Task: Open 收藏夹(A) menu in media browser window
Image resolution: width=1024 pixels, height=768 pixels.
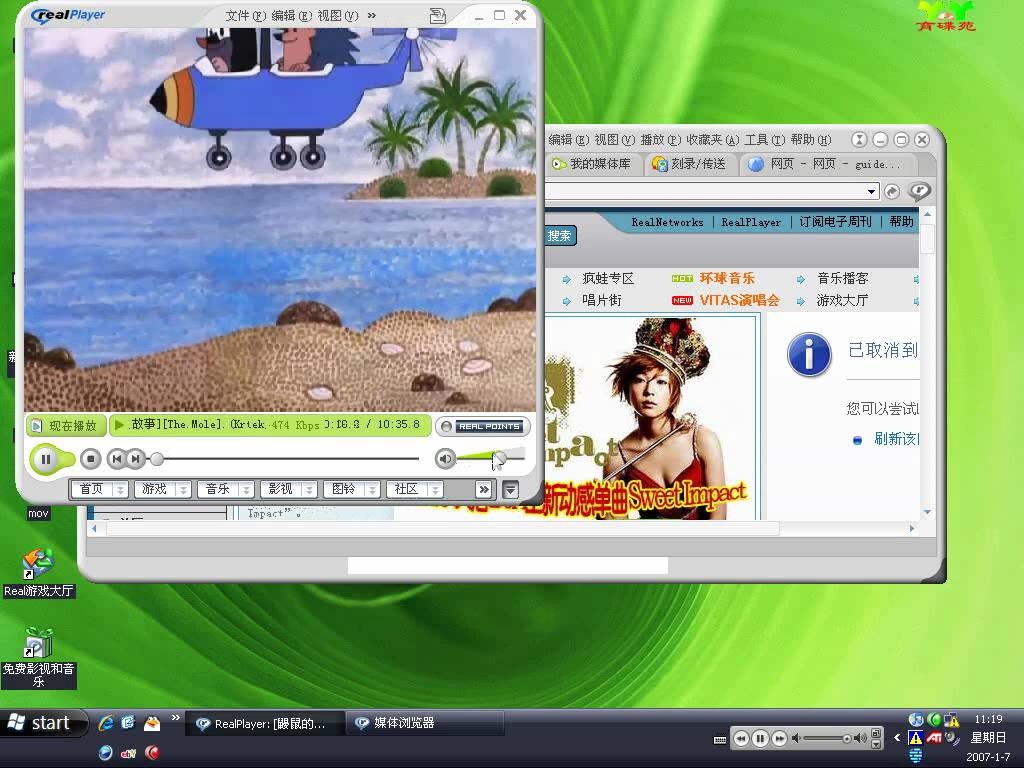Action: (x=712, y=140)
